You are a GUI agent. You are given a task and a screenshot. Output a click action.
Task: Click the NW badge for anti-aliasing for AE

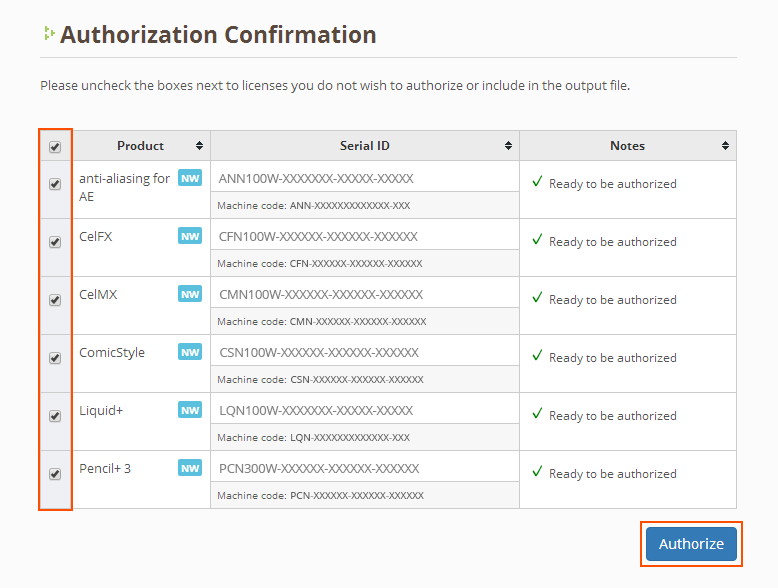tap(189, 178)
